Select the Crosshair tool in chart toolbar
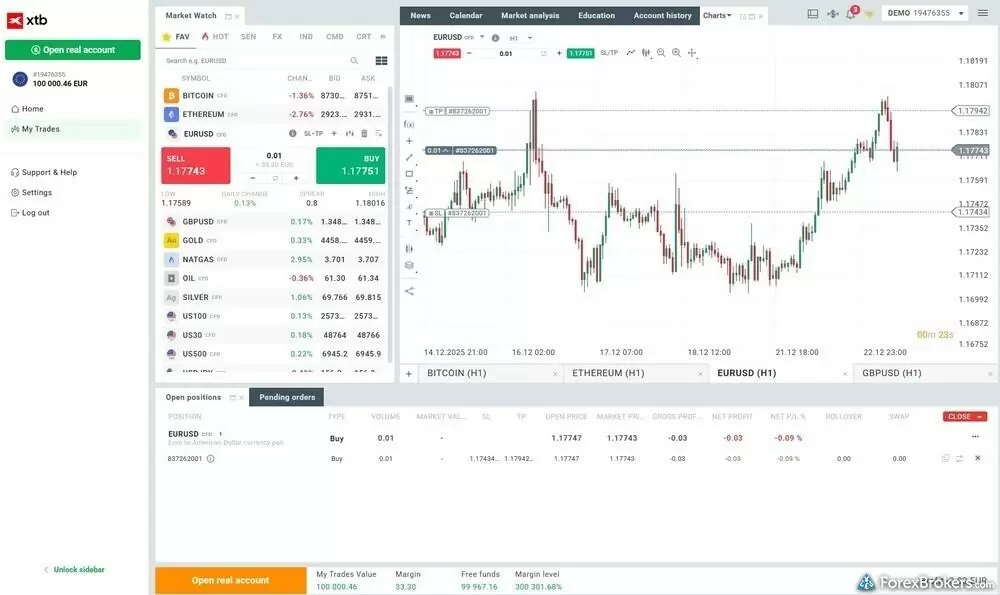This screenshot has width=1000, height=595. [408, 138]
